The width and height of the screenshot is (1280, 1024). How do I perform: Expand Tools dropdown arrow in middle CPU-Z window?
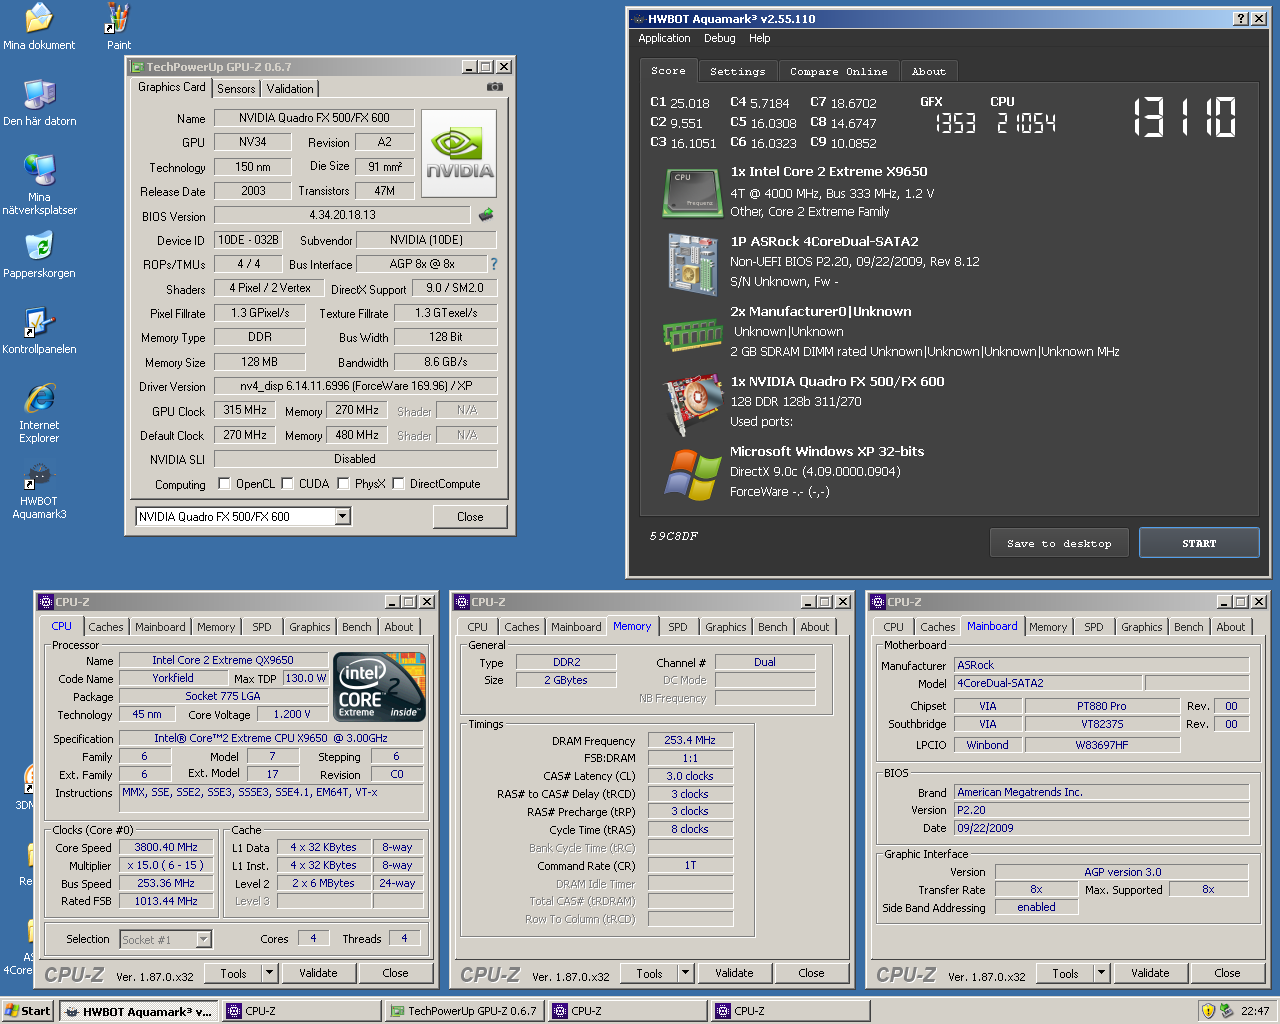click(x=685, y=973)
